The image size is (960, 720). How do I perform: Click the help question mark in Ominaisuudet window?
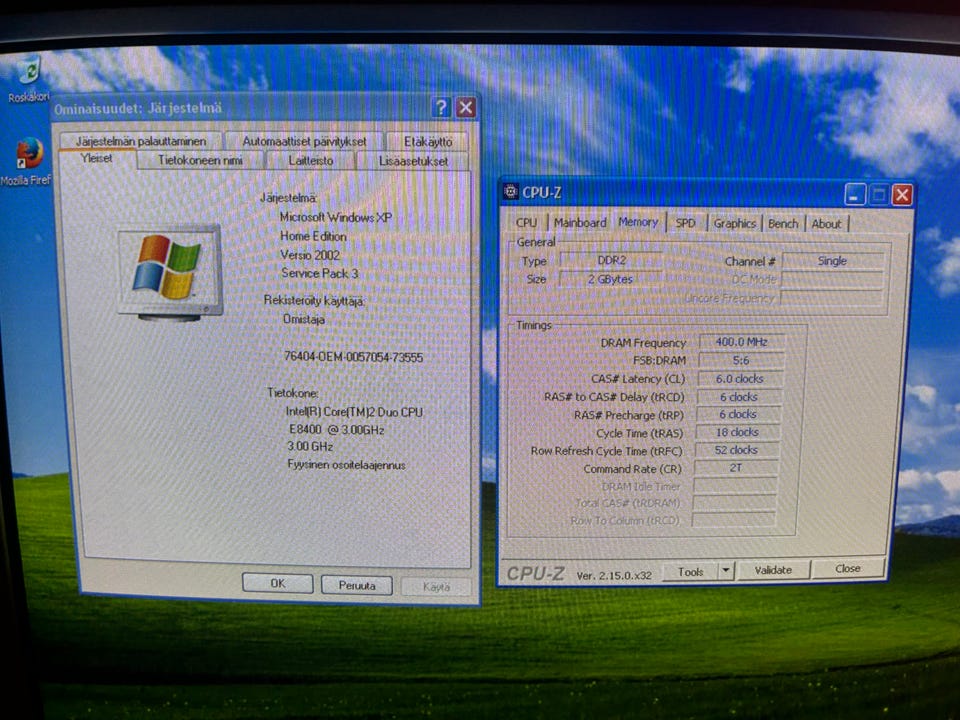(x=441, y=107)
